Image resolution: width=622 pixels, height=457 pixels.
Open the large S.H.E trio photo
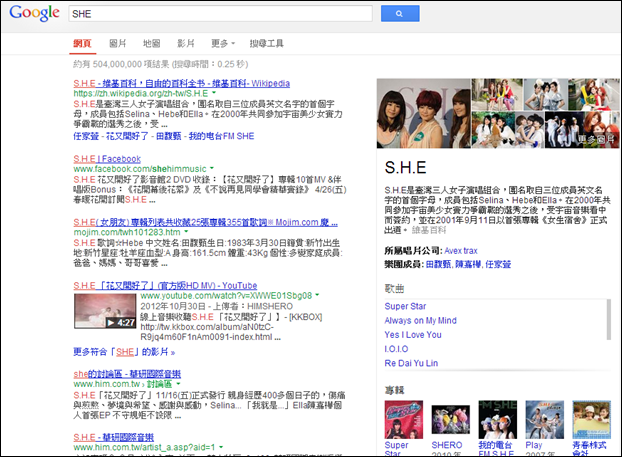(x=424, y=113)
